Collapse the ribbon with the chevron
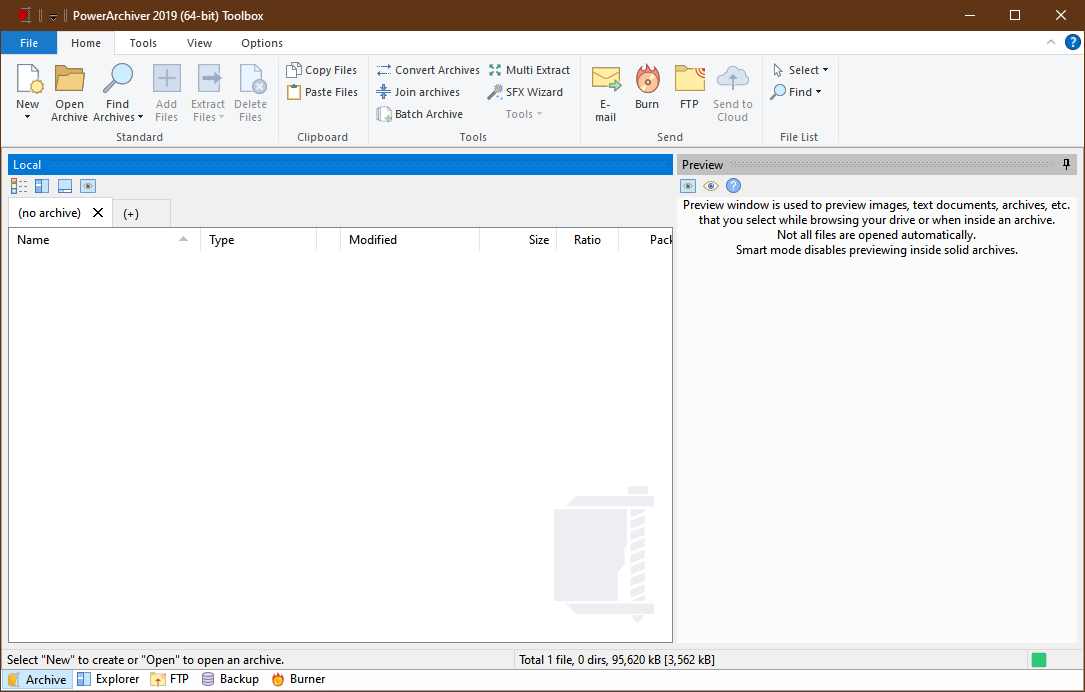The height and width of the screenshot is (692, 1085). (x=1050, y=42)
